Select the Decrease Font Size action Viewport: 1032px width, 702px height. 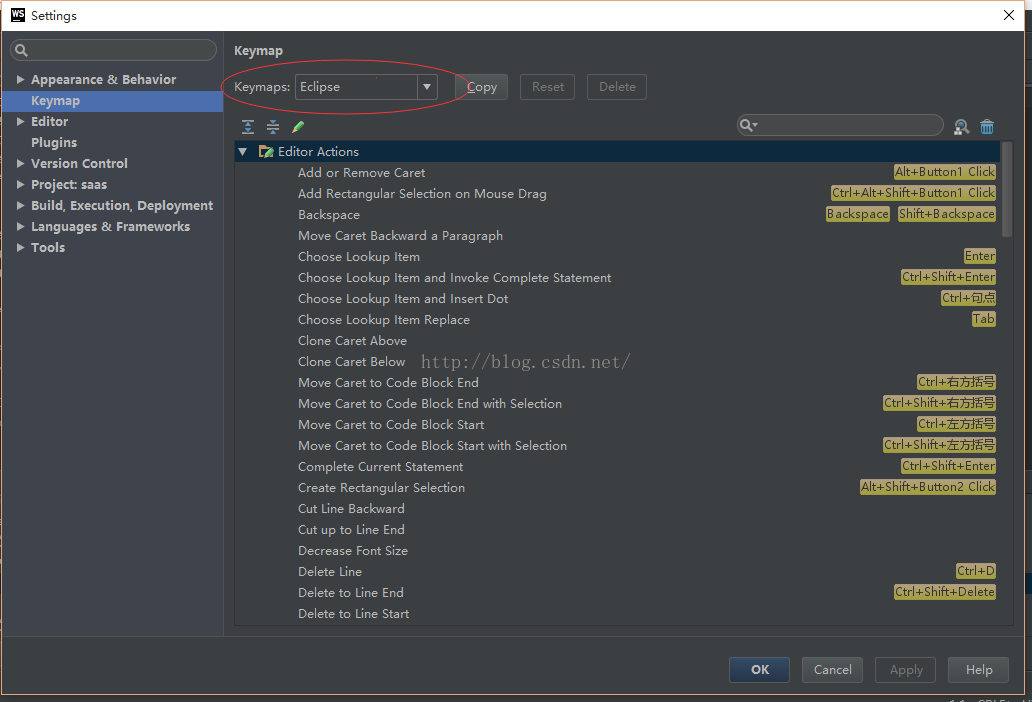pos(617,551)
